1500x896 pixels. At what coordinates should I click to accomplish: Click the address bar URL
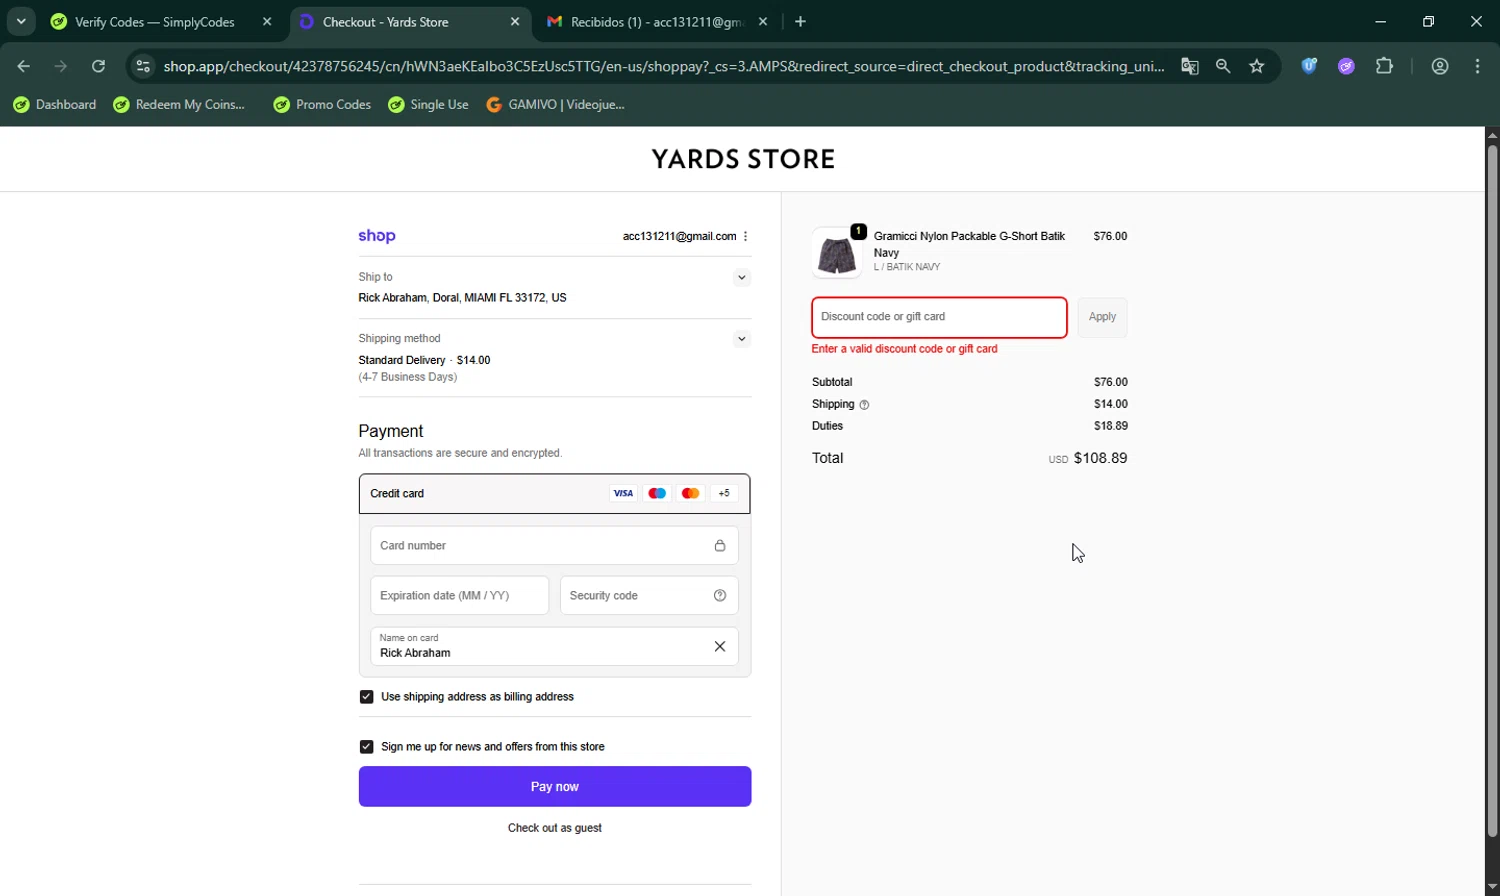[663, 66]
